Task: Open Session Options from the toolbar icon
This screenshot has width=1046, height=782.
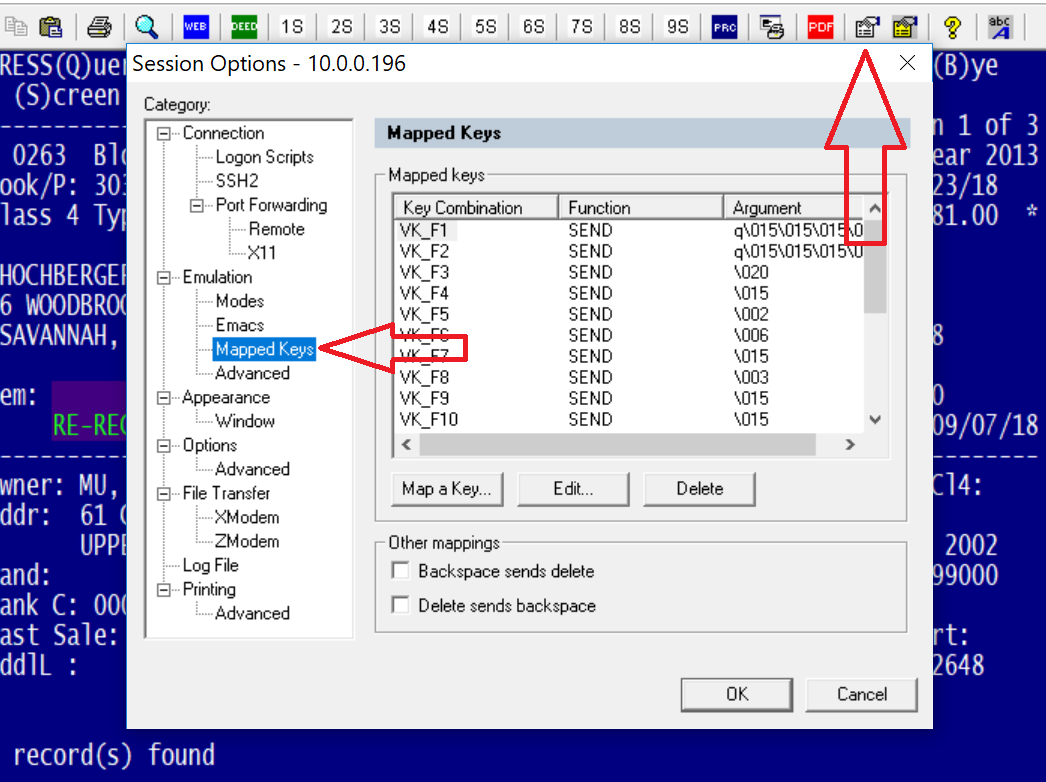Action: click(x=867, y=27)
